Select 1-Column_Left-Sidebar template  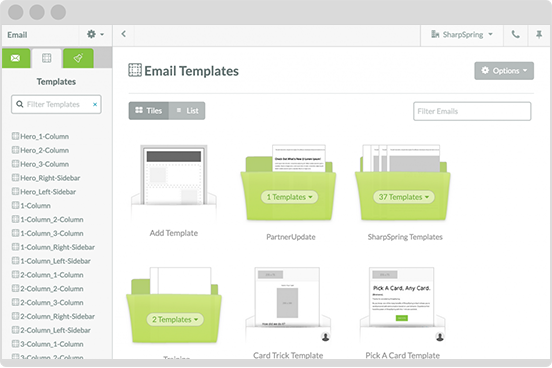point(51,261)
